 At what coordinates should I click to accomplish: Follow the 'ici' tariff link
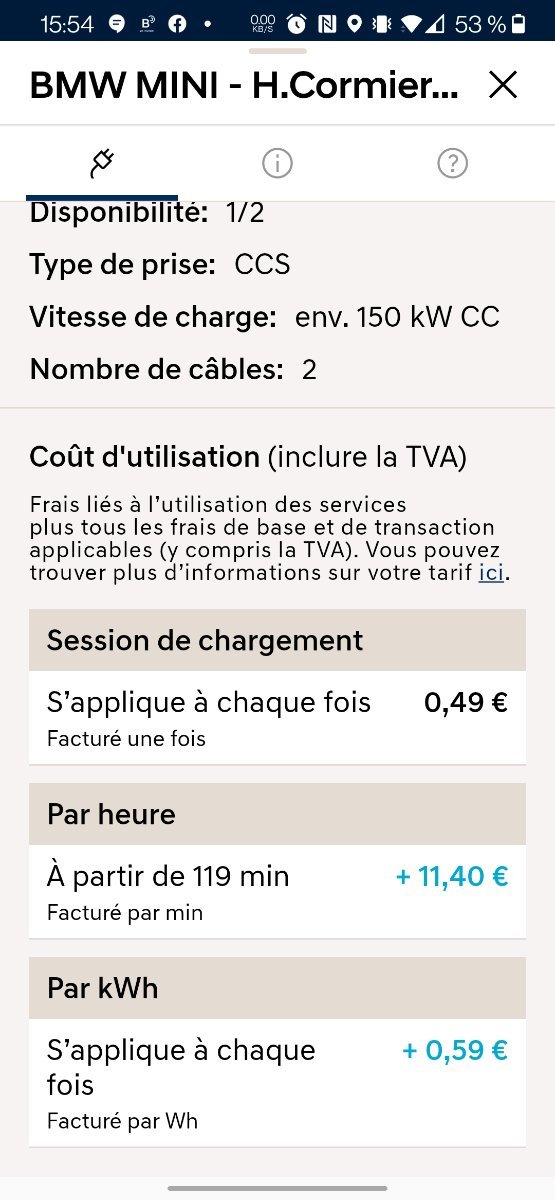tap(491, 573)
